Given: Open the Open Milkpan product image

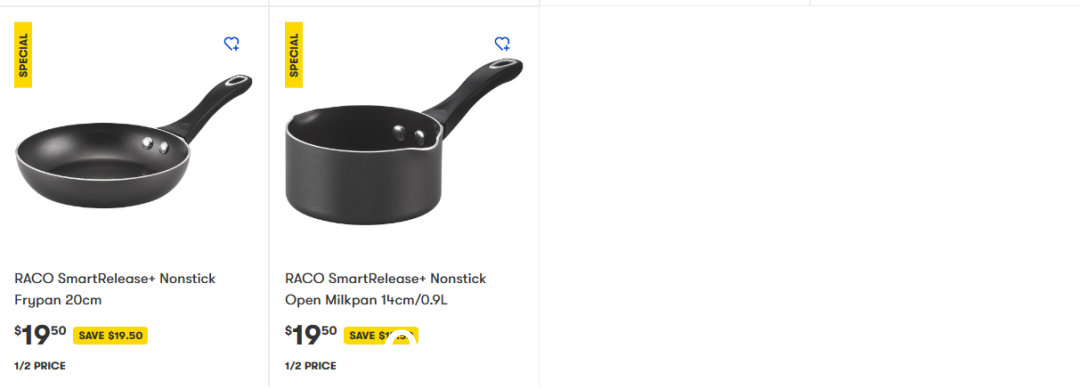Looking at the screenshot, I should (x=404, y=142).
